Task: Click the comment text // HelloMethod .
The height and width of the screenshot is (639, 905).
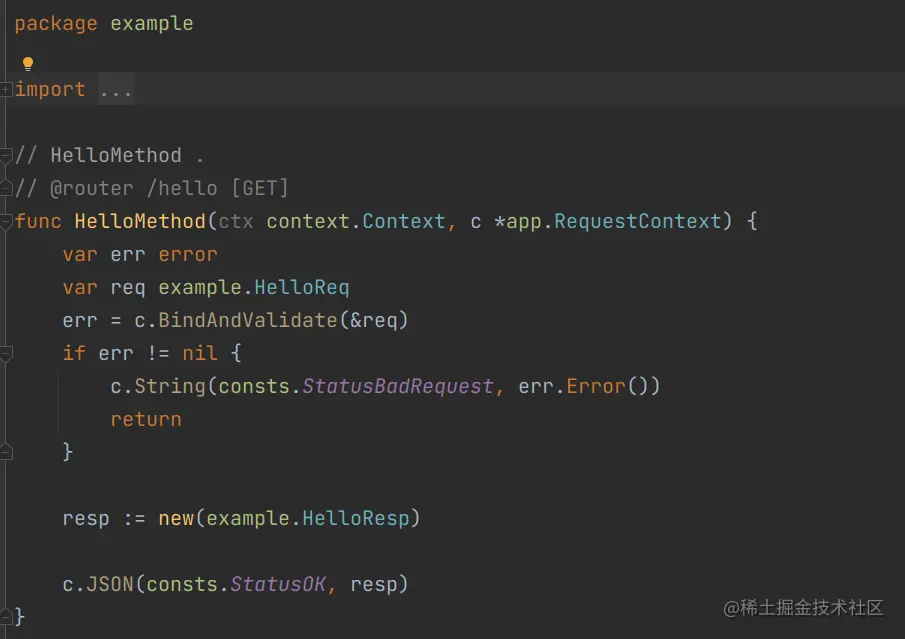Action: [110, 155]
